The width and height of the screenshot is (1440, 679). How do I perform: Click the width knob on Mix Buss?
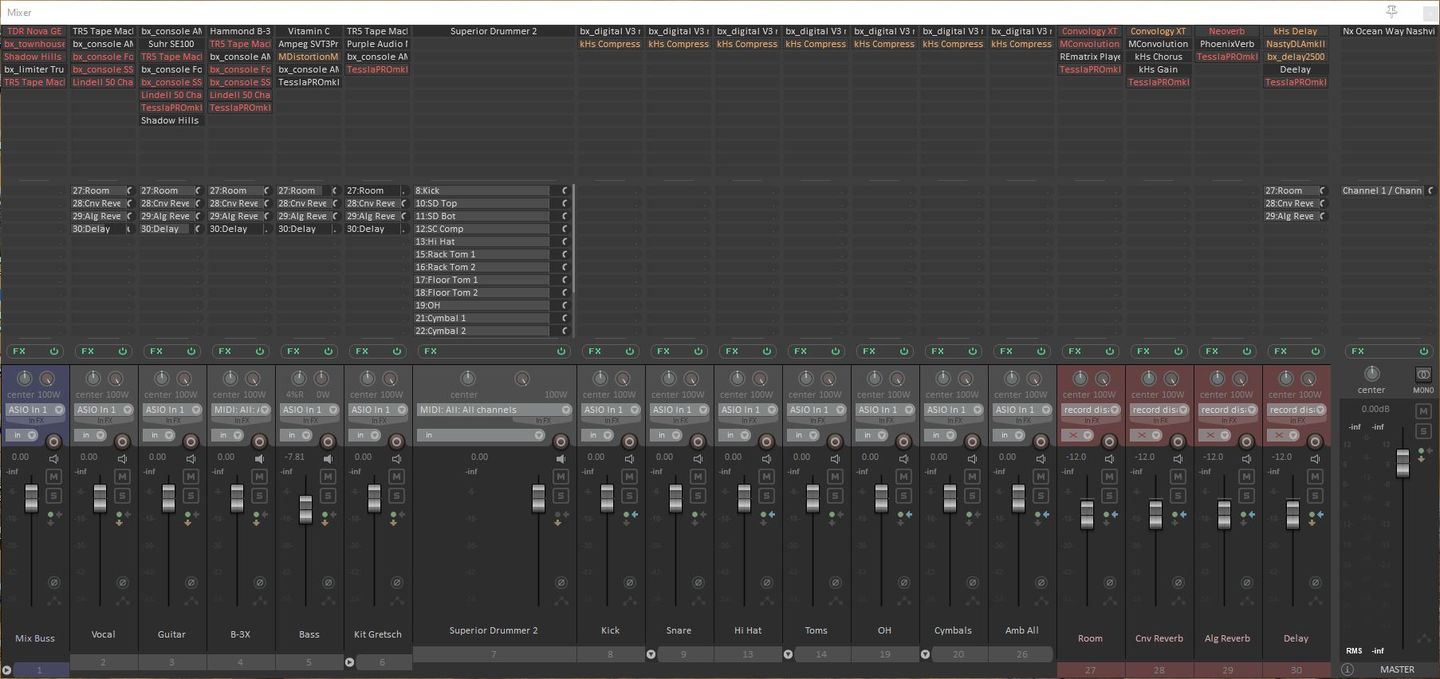[47, 378]
